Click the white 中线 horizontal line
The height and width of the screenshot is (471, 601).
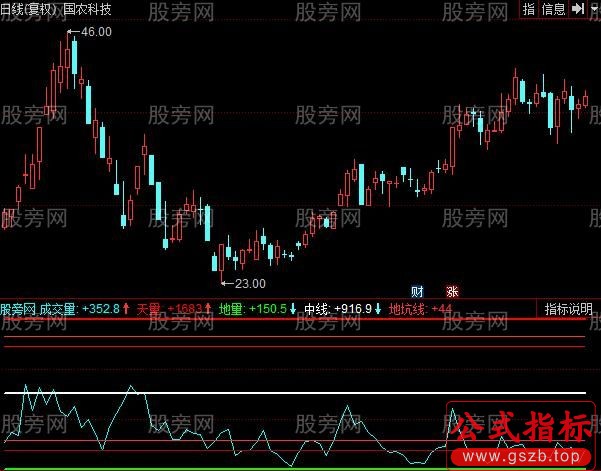(300, 392)
